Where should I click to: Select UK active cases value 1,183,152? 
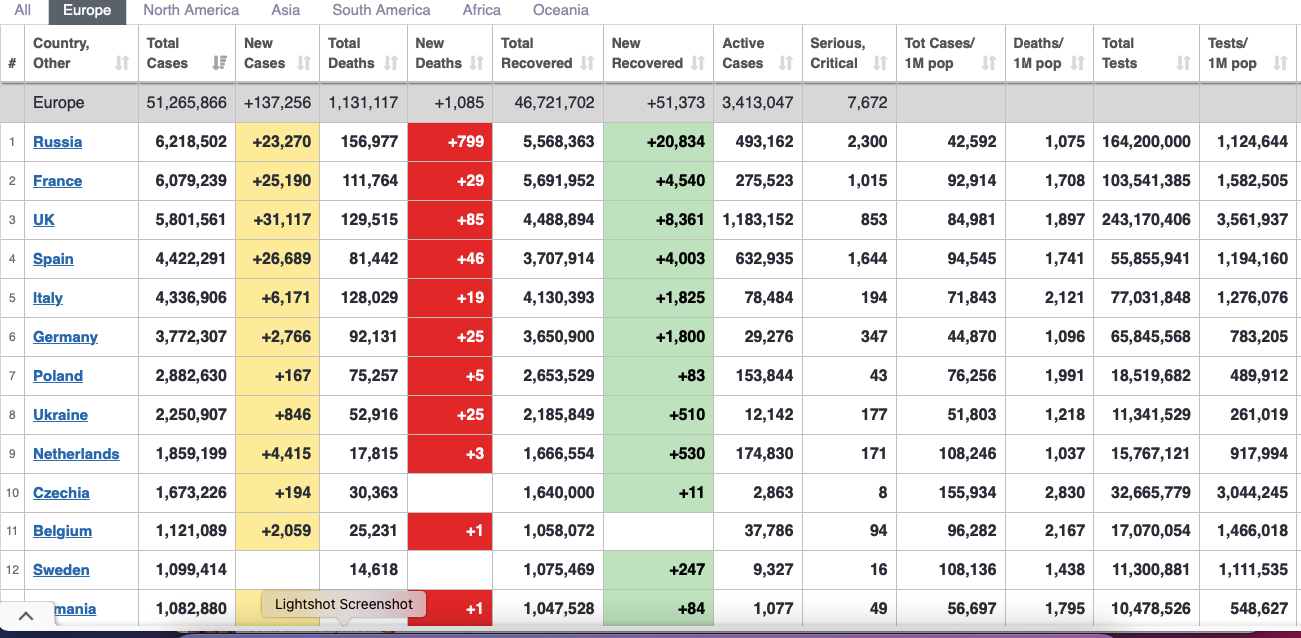coord(758,220)
